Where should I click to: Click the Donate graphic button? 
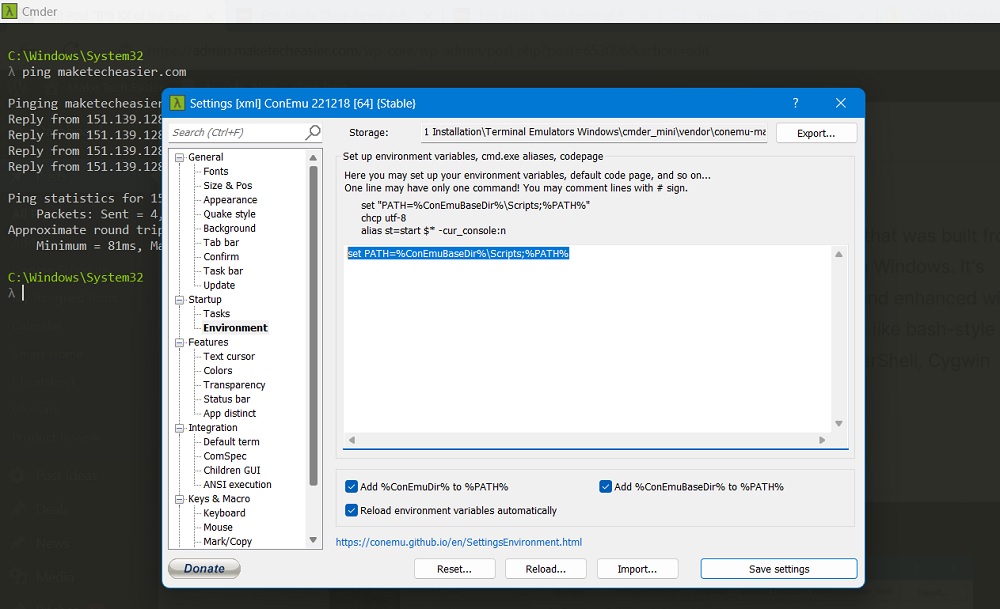pyautogui.click(x=203, y=568)
